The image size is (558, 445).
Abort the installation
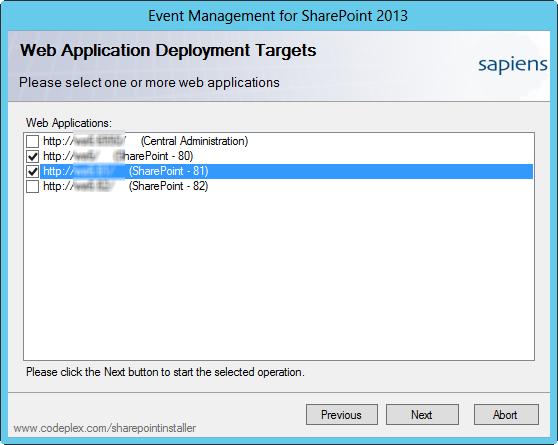click(506, 414)
